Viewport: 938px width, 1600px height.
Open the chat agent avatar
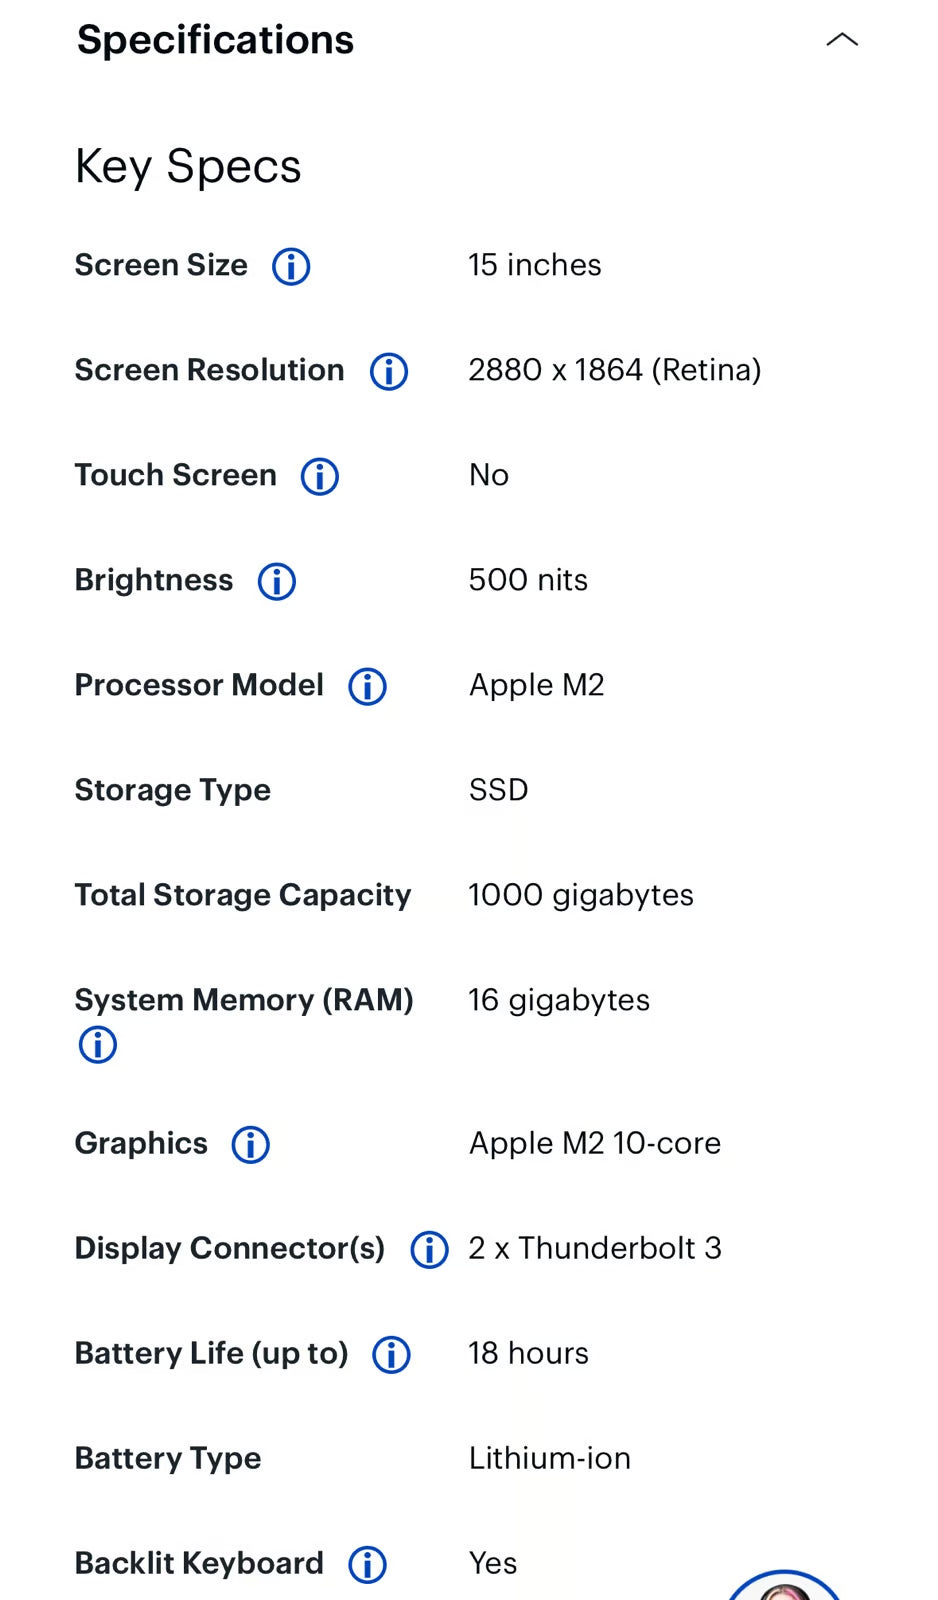click(x=785, y=1590)
